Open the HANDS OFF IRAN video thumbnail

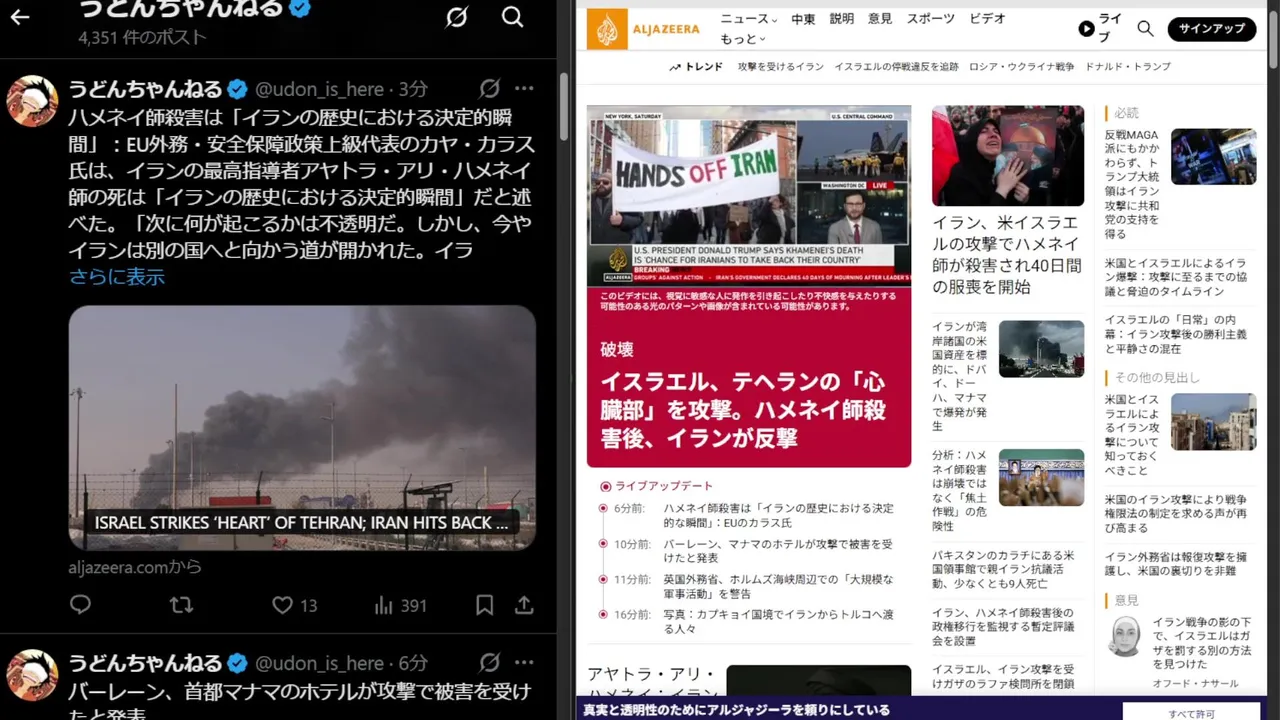[x=749, y=196]
